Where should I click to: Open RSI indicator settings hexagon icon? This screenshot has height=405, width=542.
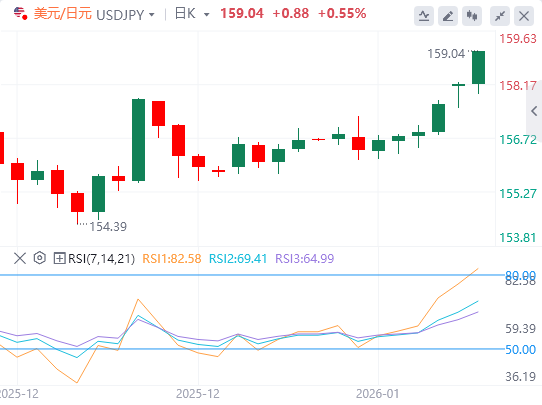40,258
